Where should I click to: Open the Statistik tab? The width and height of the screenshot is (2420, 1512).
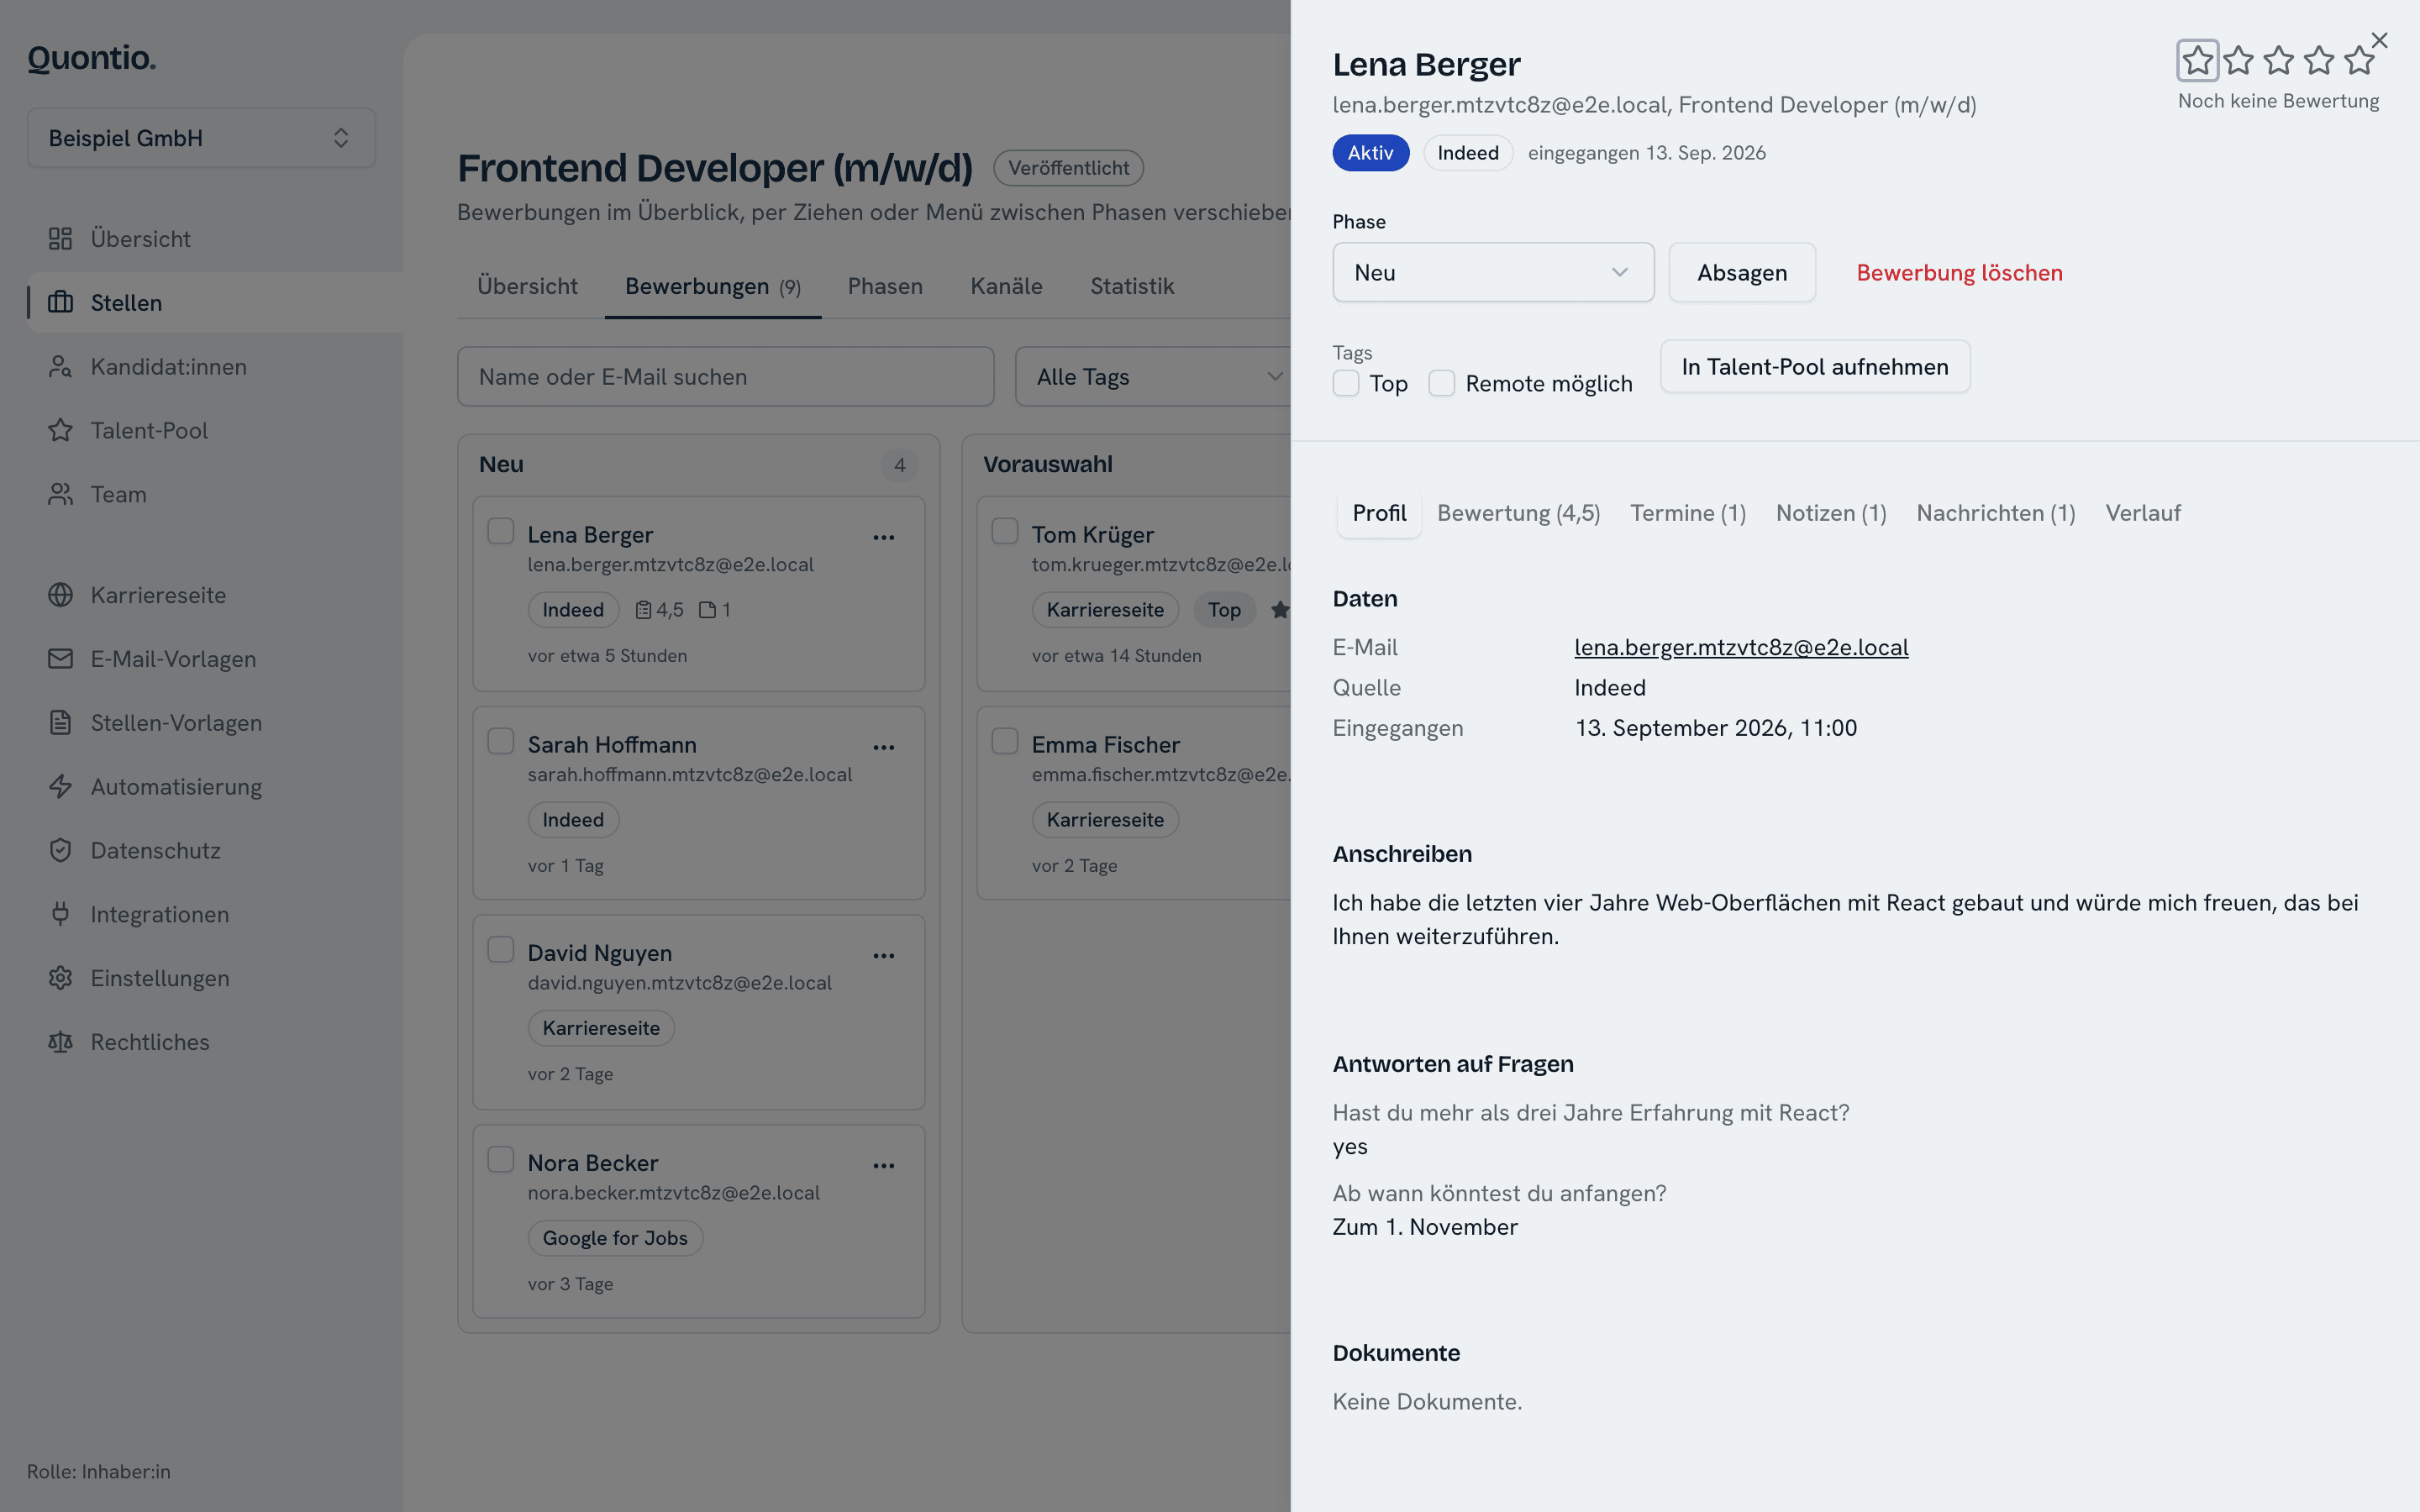tap(1132, 286)
